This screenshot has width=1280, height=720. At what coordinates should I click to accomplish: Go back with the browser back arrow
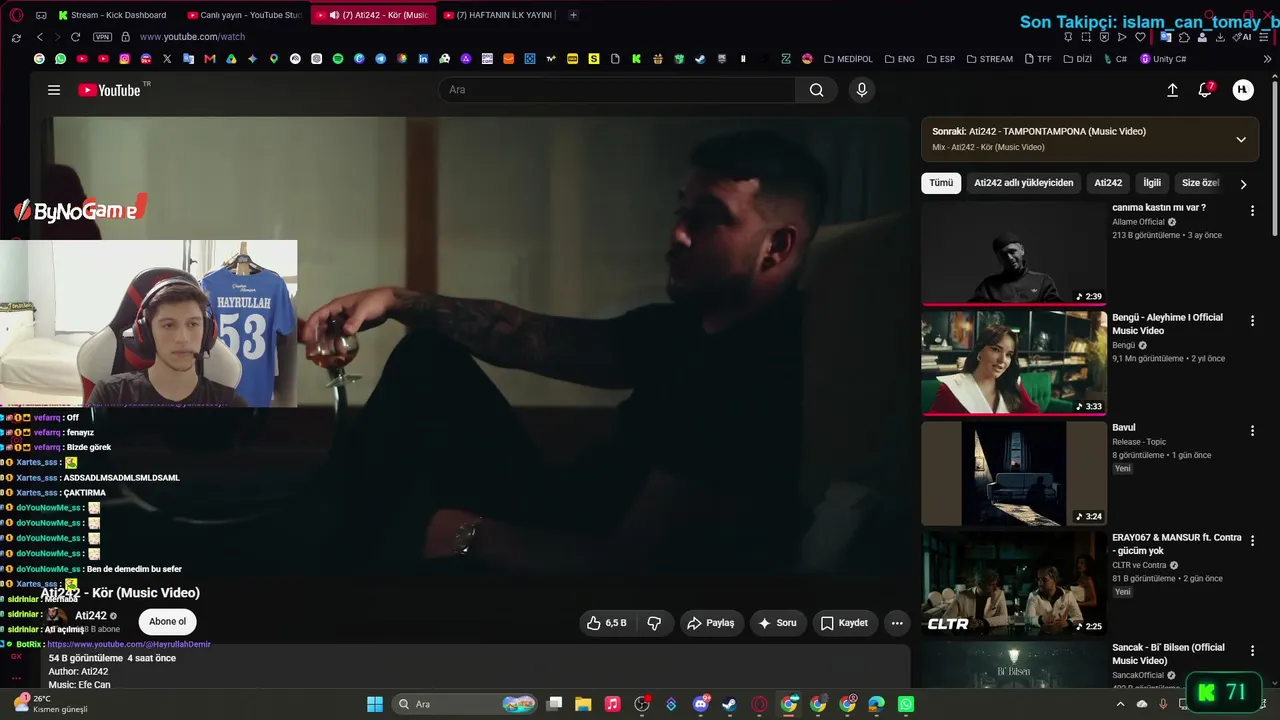40,37
